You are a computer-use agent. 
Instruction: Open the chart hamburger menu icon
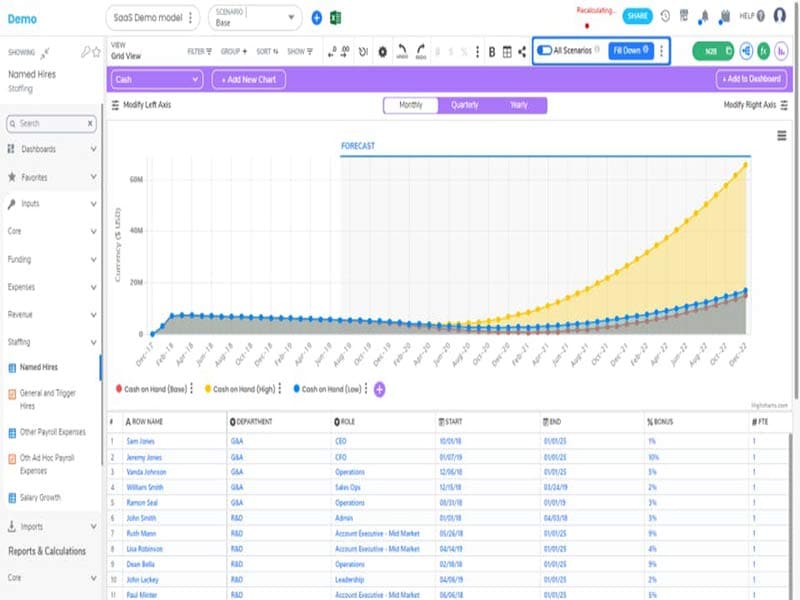781,136
